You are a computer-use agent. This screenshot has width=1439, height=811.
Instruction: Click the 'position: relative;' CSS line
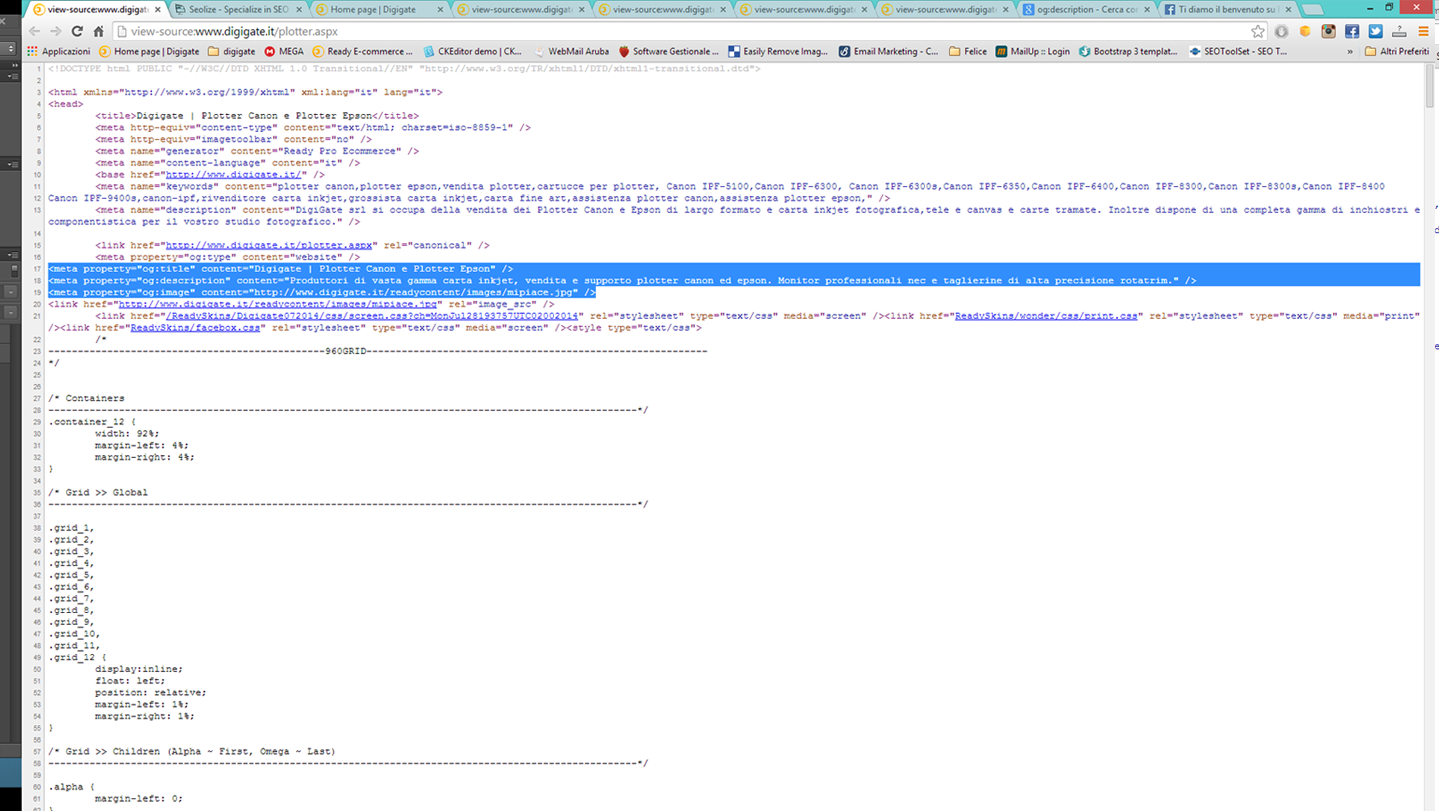(151, 693)
